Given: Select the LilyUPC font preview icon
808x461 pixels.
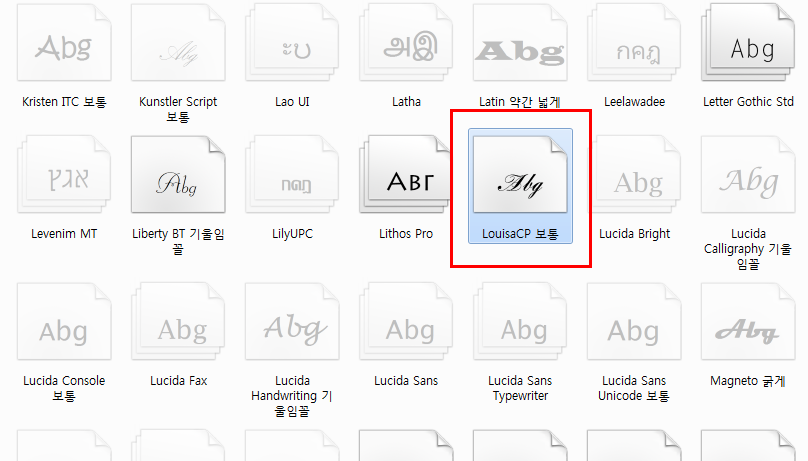Looking at the screenshot, I should click(x=292, y=174).
